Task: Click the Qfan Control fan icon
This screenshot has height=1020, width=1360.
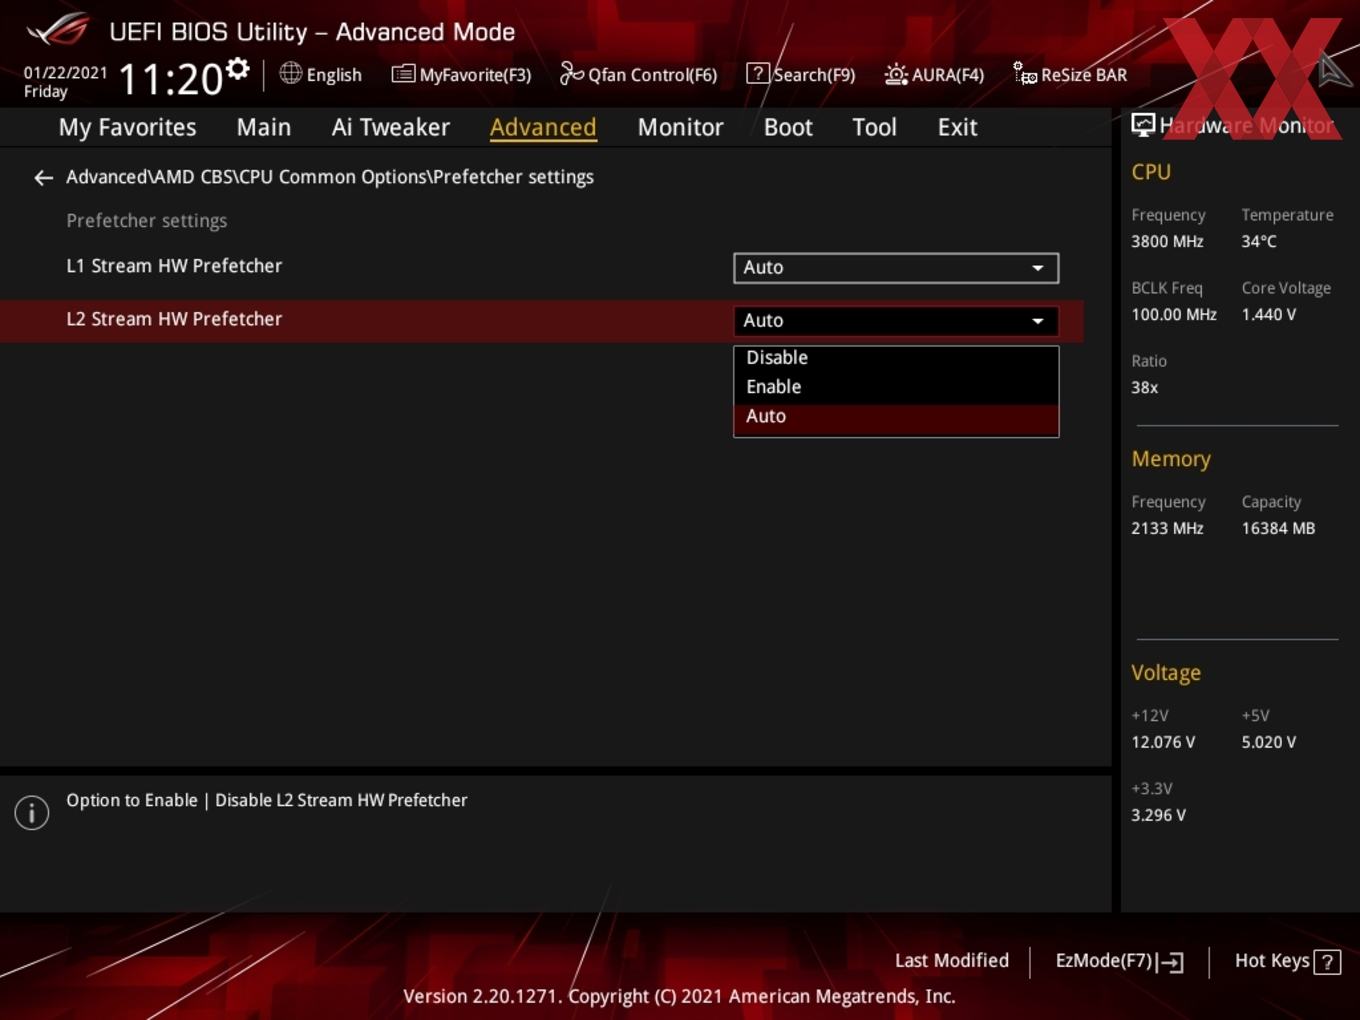Action: pos(571,73)
